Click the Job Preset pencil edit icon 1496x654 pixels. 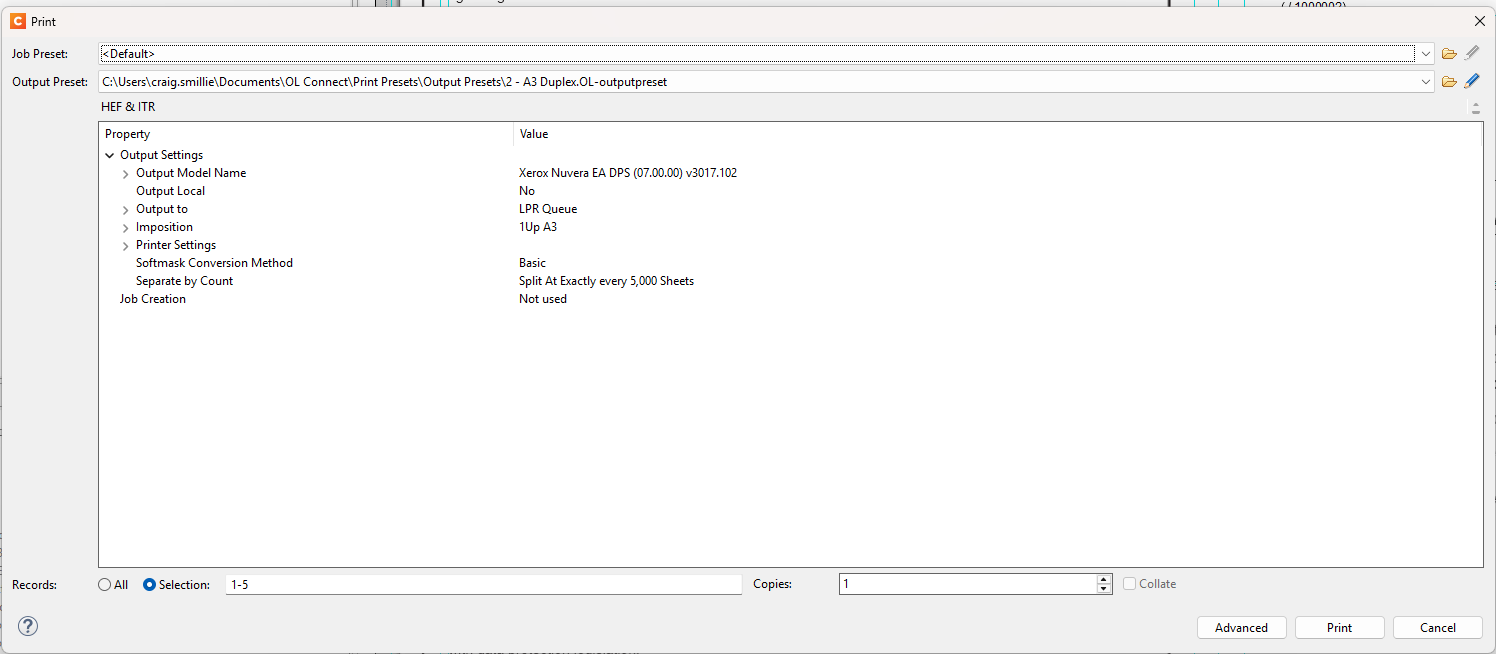pos(1472,54)
